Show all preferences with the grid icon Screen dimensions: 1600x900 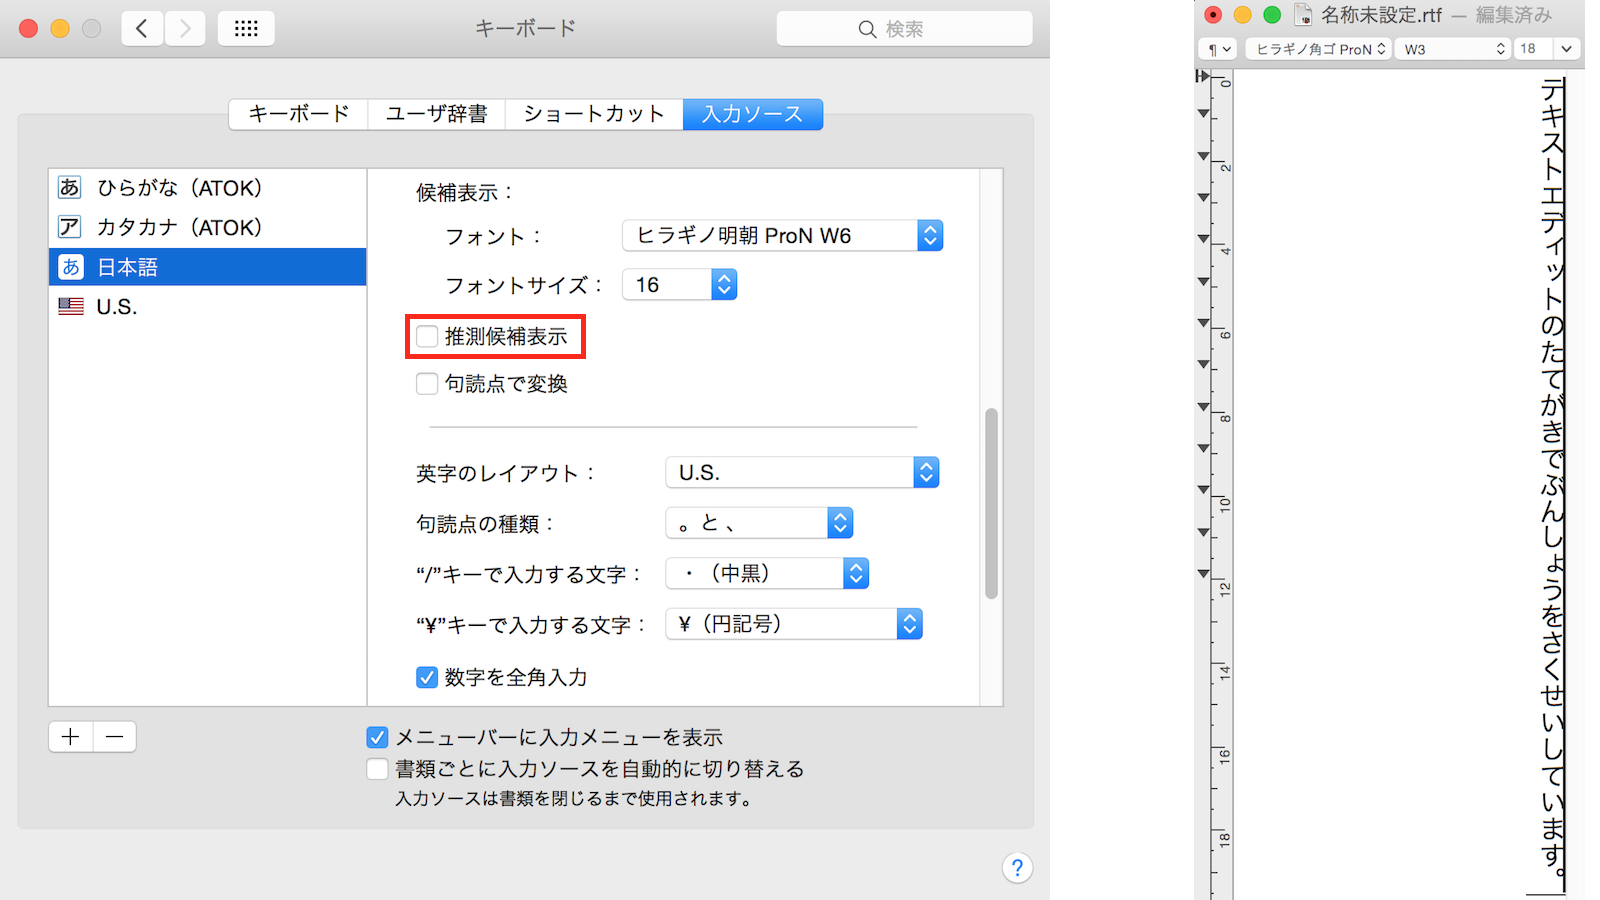246,29
